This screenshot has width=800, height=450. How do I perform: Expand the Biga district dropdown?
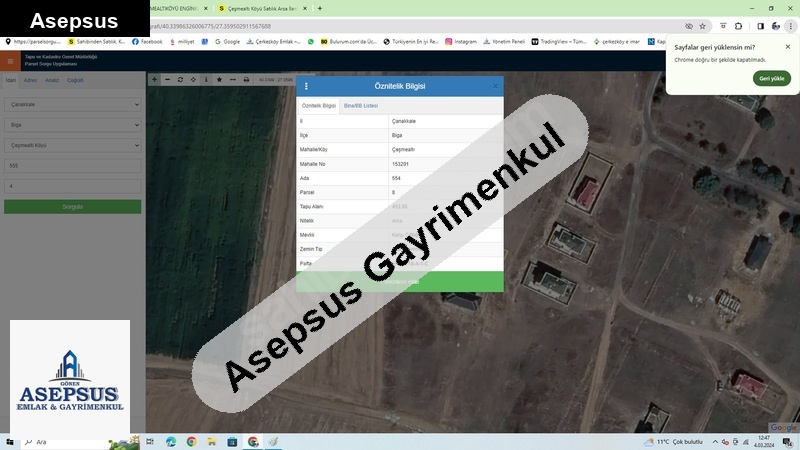(72, 125)
